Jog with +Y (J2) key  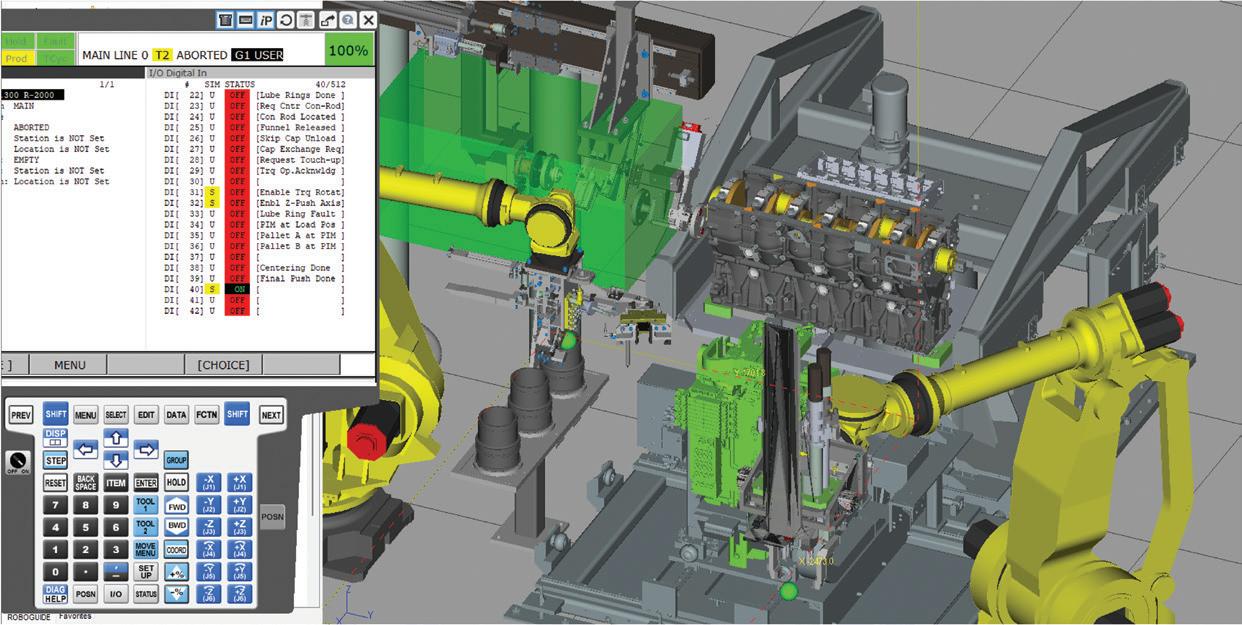pos(240,505)
